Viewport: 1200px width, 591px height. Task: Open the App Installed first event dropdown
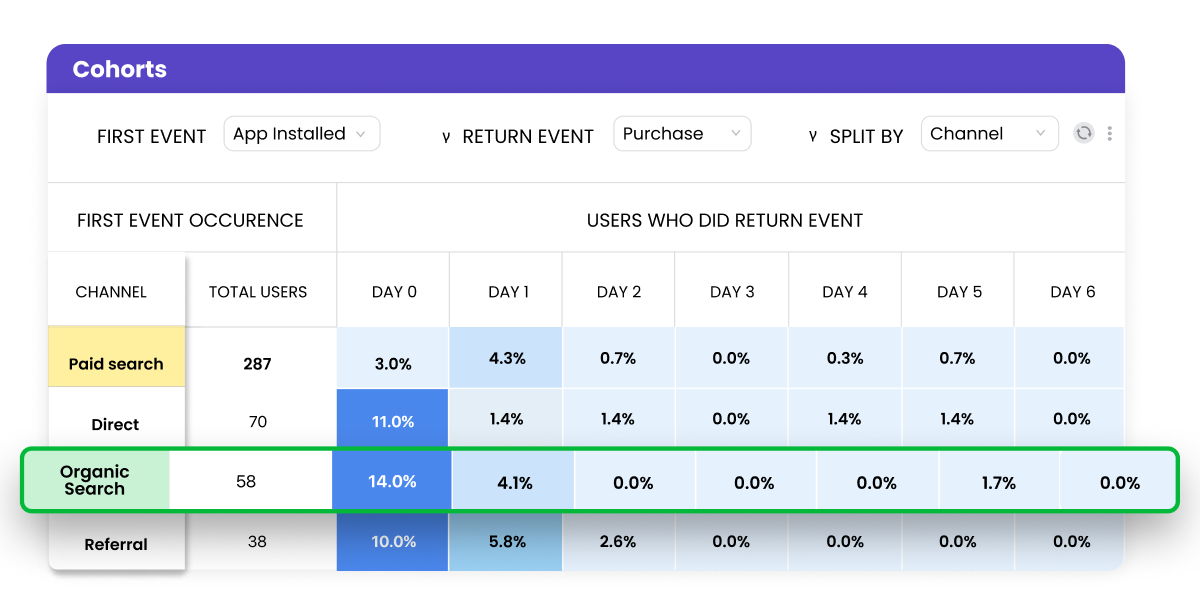click(x=300, y=134)
